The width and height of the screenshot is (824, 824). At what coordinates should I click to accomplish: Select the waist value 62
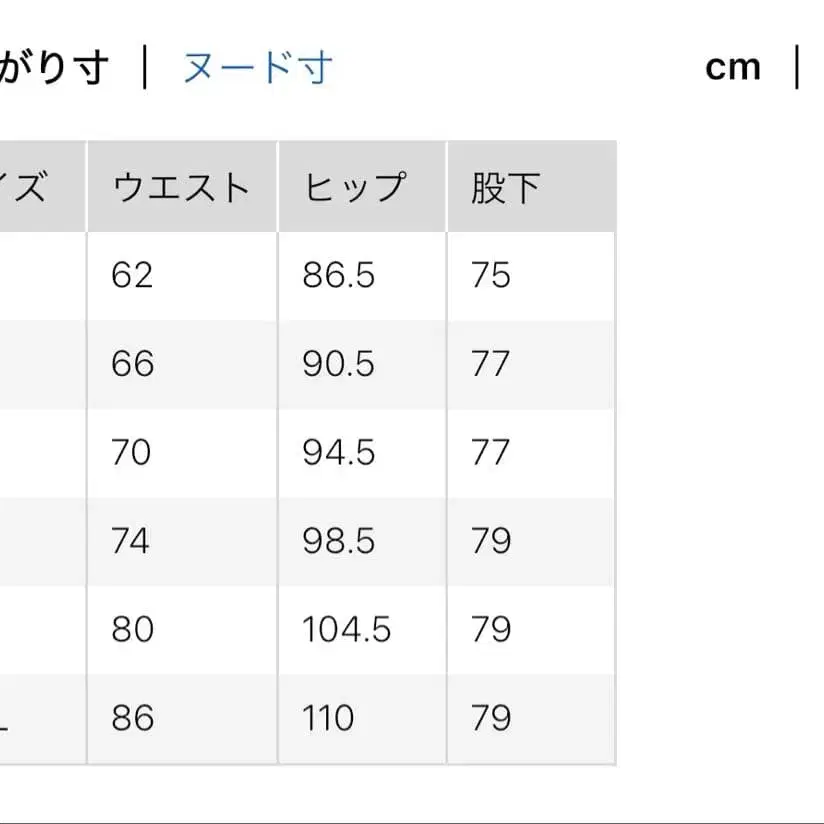130,275
